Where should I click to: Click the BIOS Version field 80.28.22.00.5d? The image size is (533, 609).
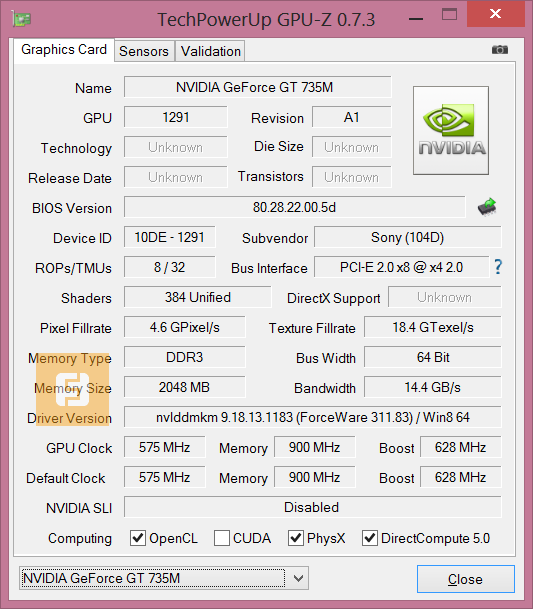294,207
